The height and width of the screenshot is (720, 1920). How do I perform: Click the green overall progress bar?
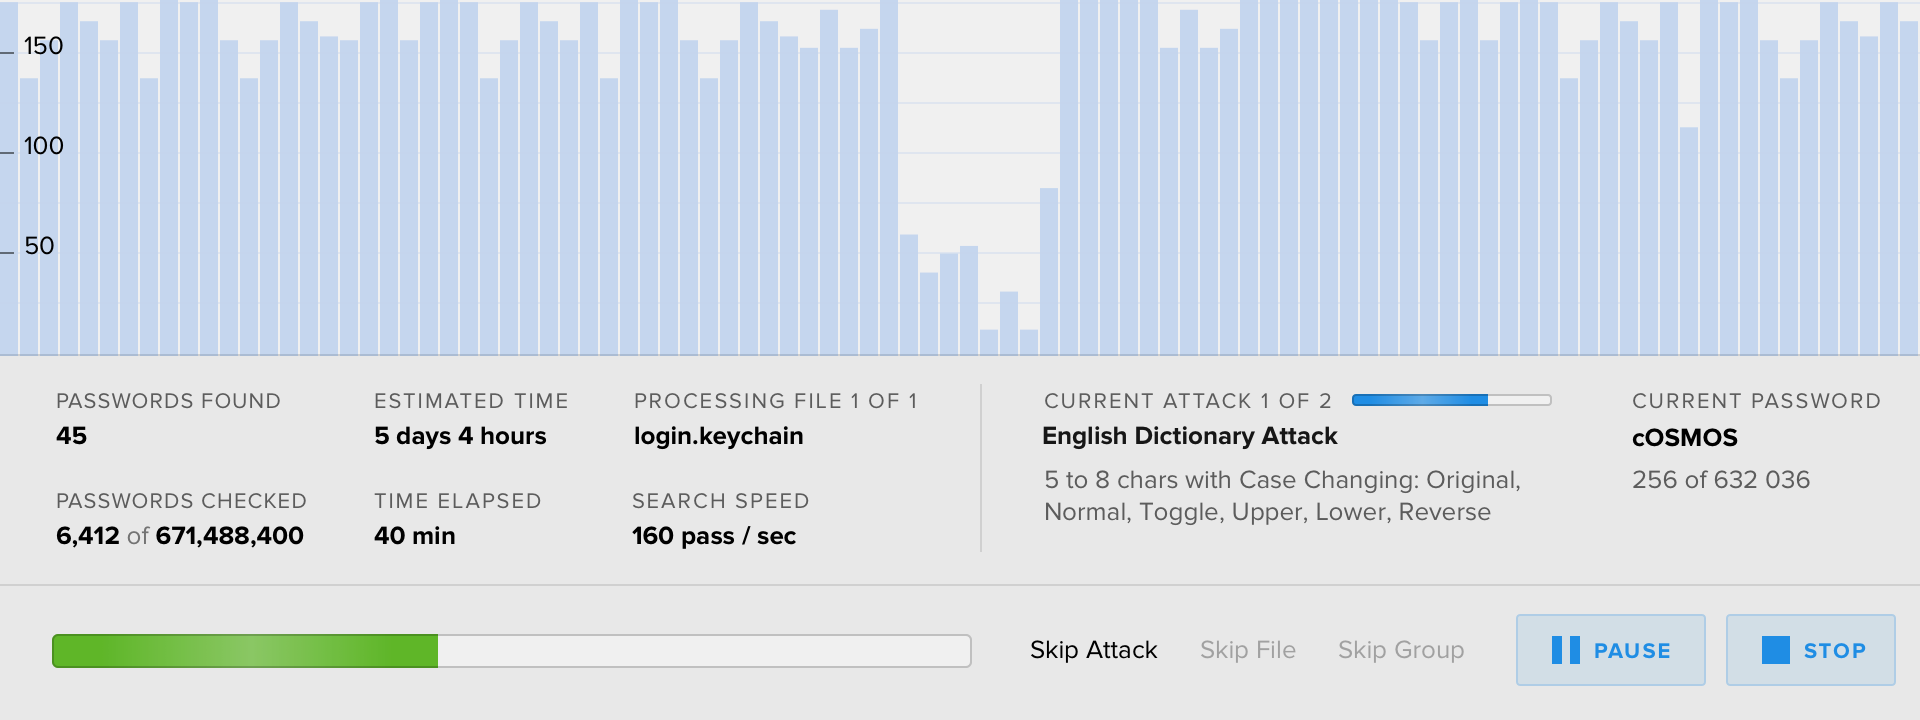511,651
